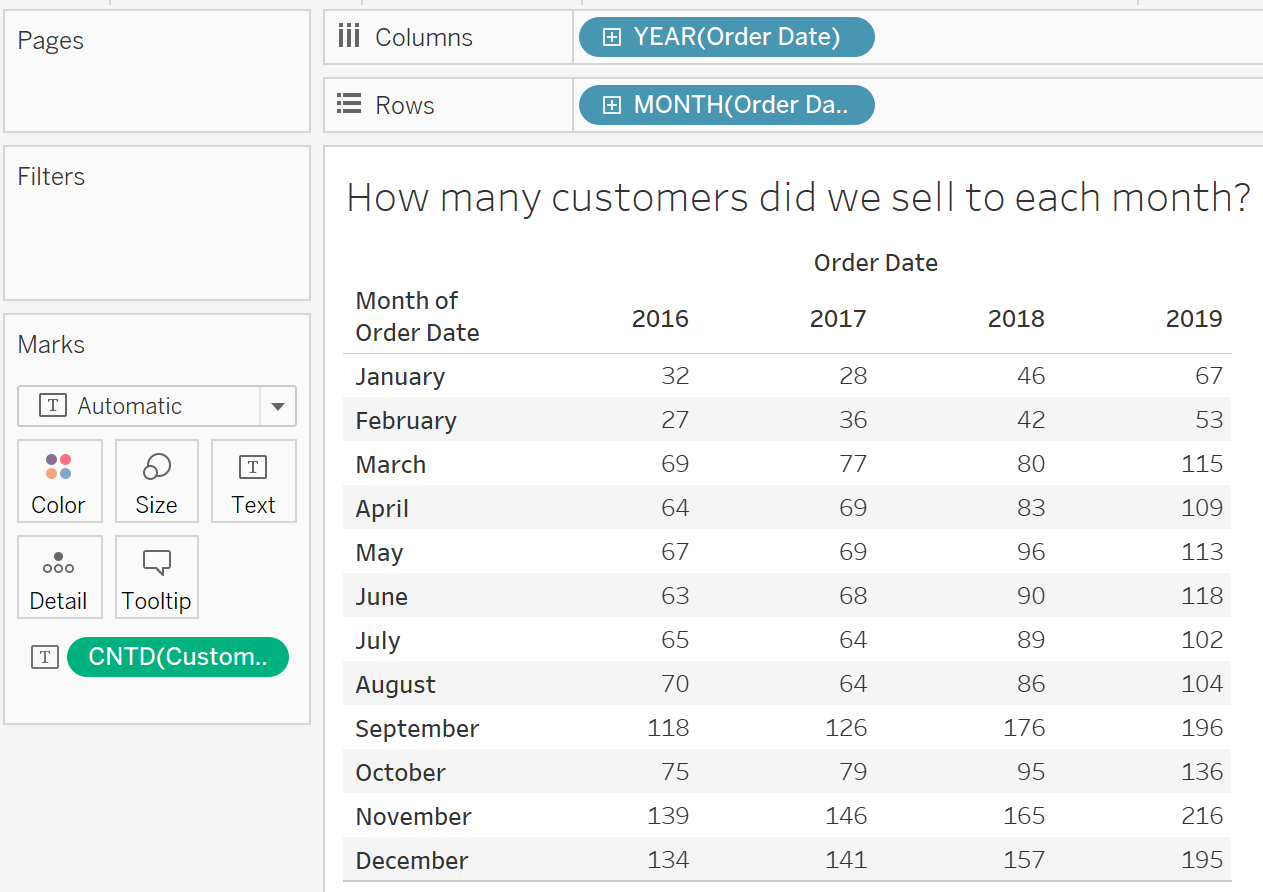
Task: Open the Color marks card
Action: click(x=59, y=481)
